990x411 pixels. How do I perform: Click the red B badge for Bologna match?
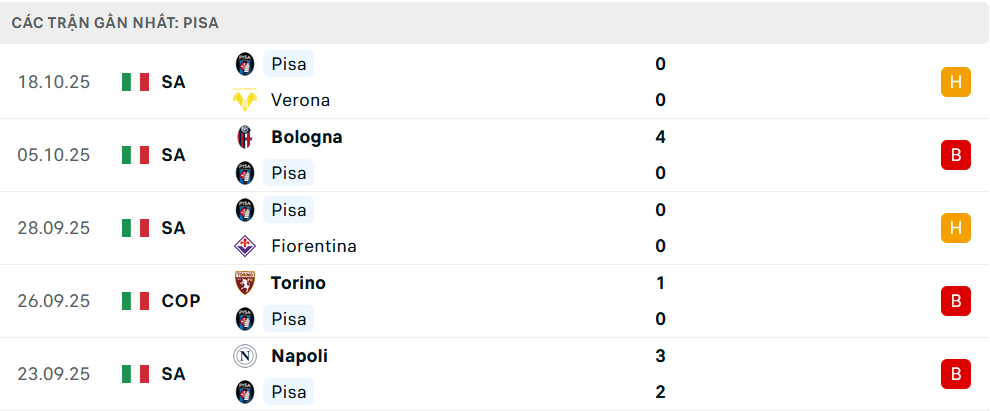point(956,155)
